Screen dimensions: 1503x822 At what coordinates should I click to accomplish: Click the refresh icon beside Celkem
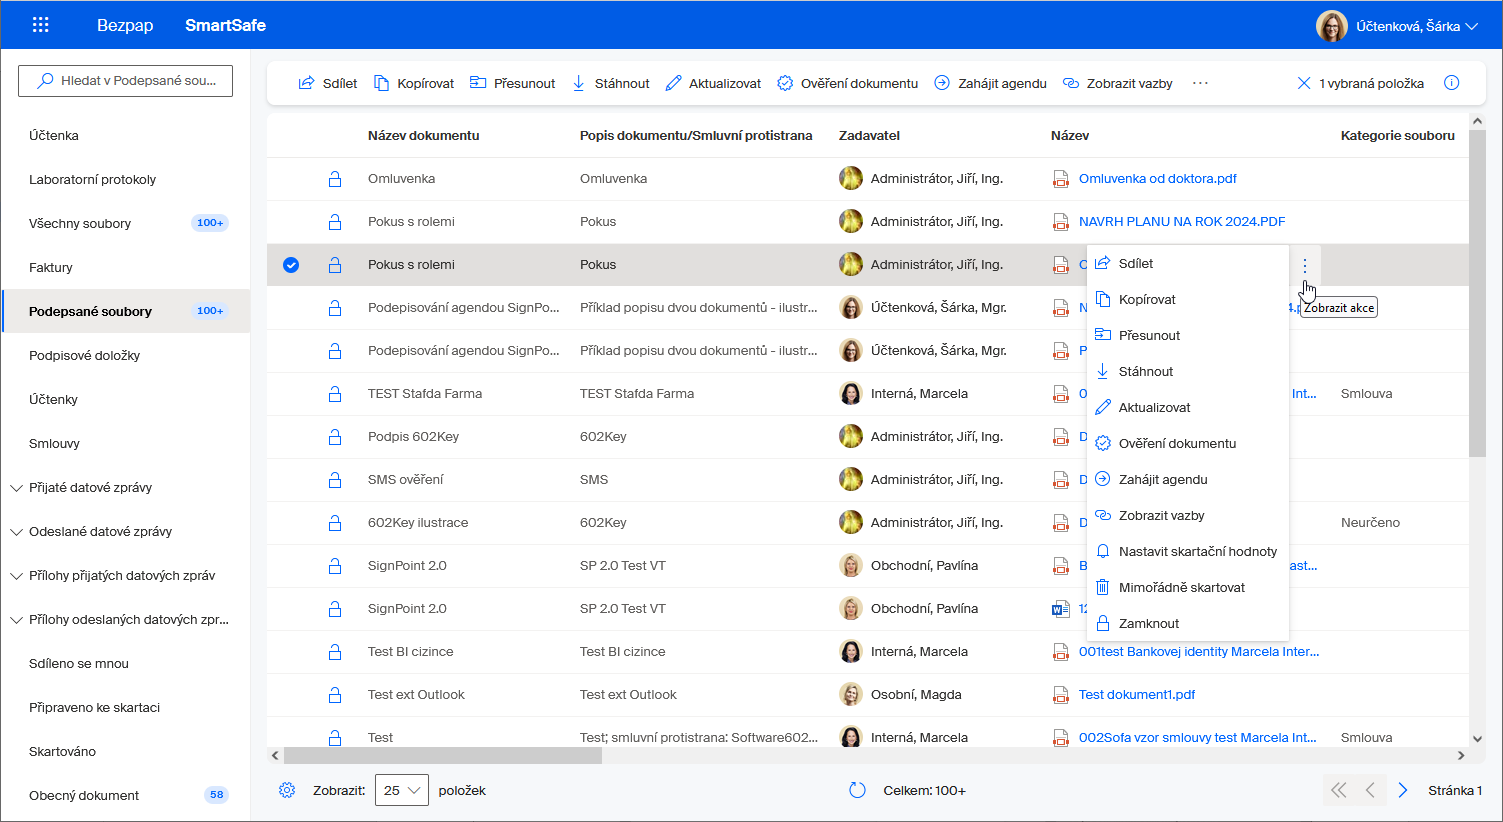point(857,790)
